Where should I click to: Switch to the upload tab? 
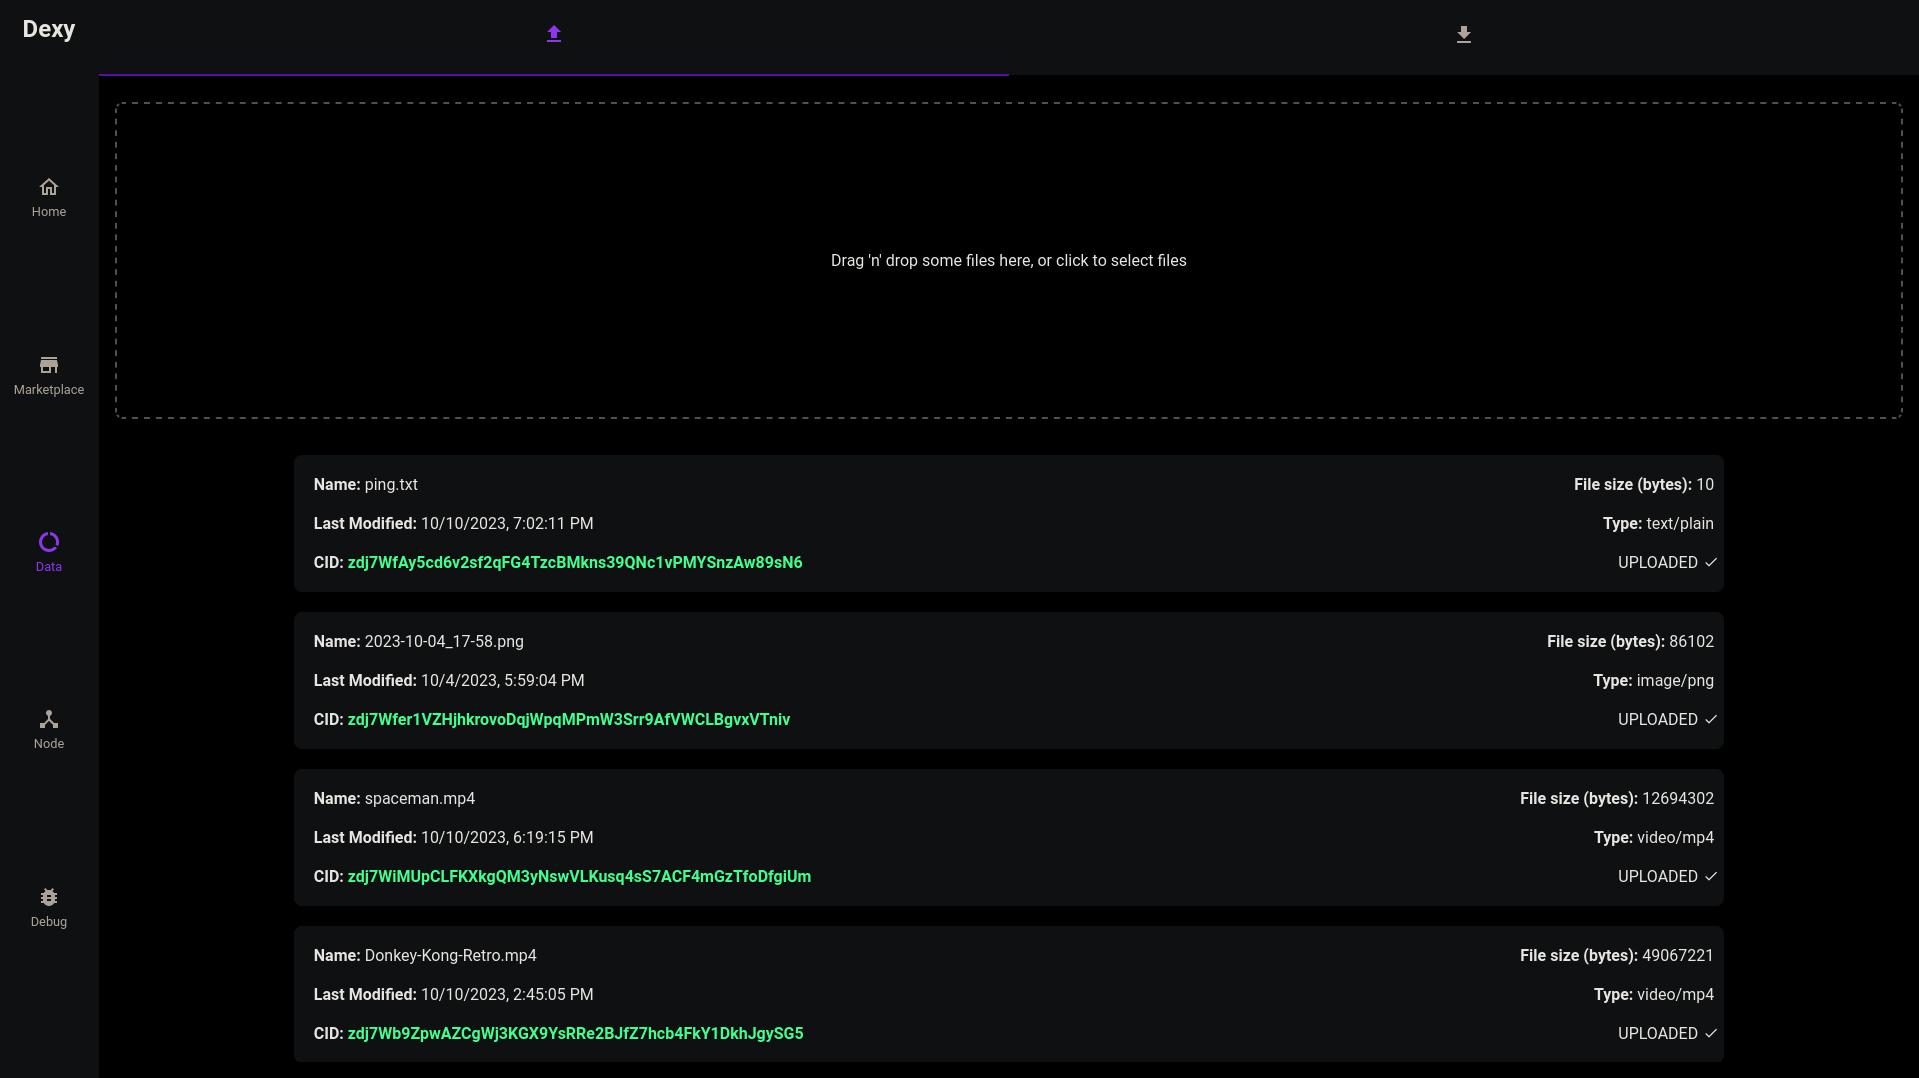click(553, 35)
